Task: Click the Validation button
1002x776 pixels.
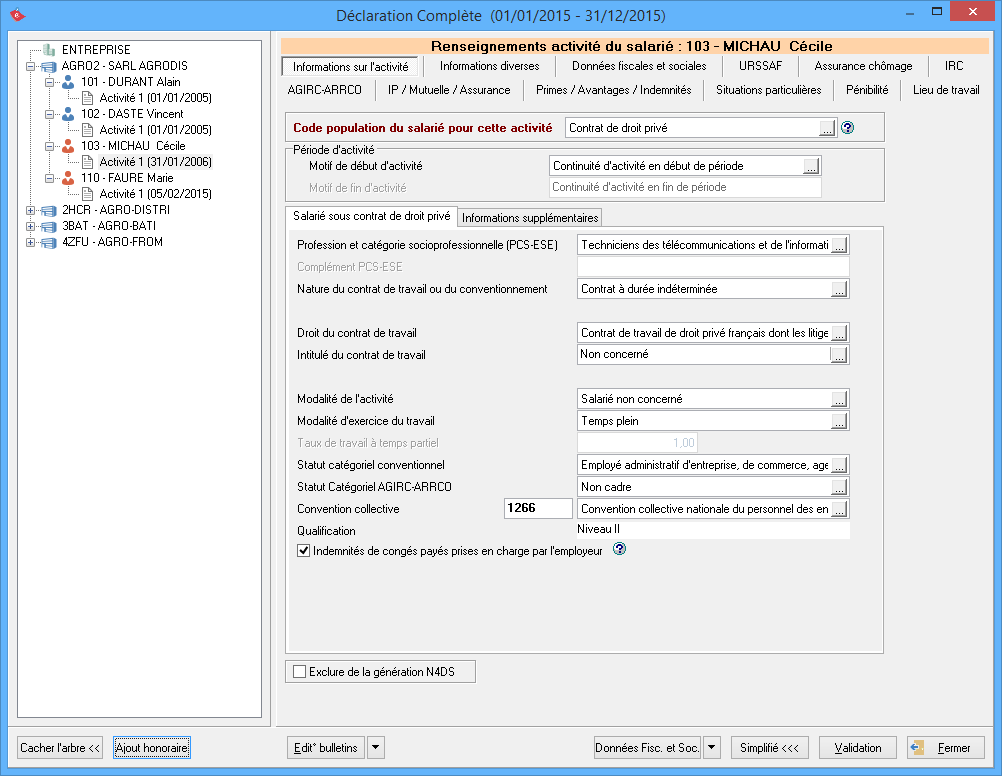Action: click(x=857, y=747)
